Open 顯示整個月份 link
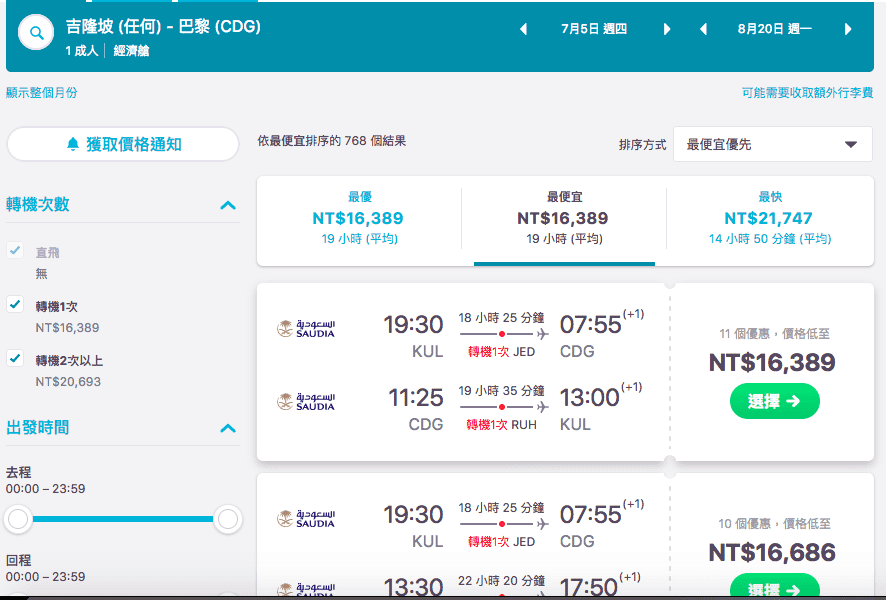 pyautogui.click(x=42, y=93)
